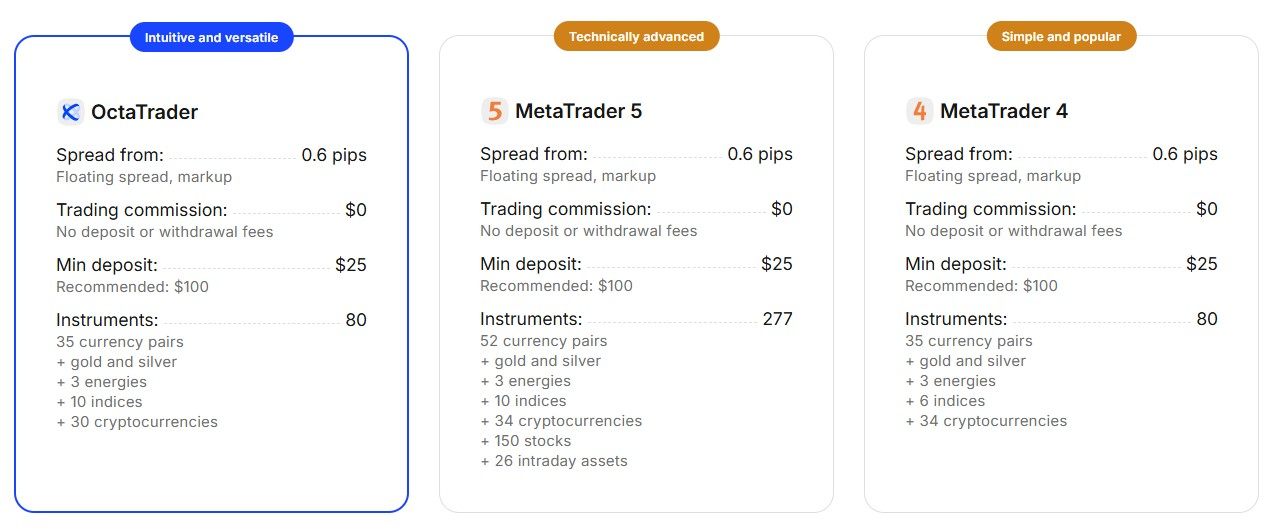Screen dimensions: 1269x529
Task: Click MetaTrader 5's 277 instruments value
Action: point(777,319)
